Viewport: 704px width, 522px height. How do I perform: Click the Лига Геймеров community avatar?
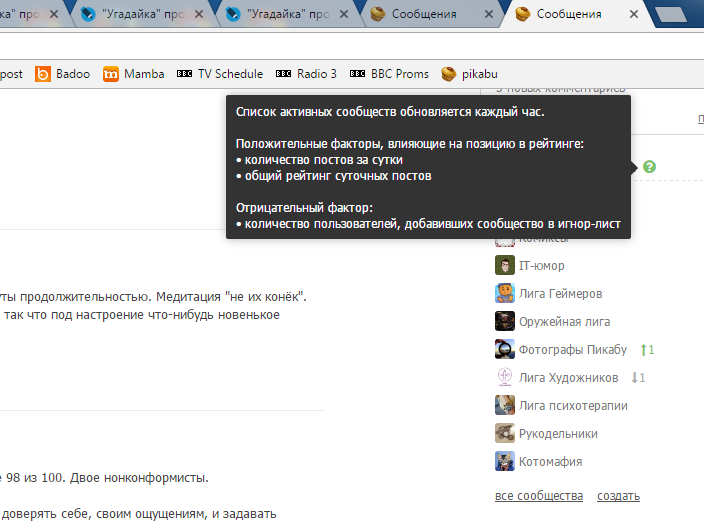click(505, 294)
